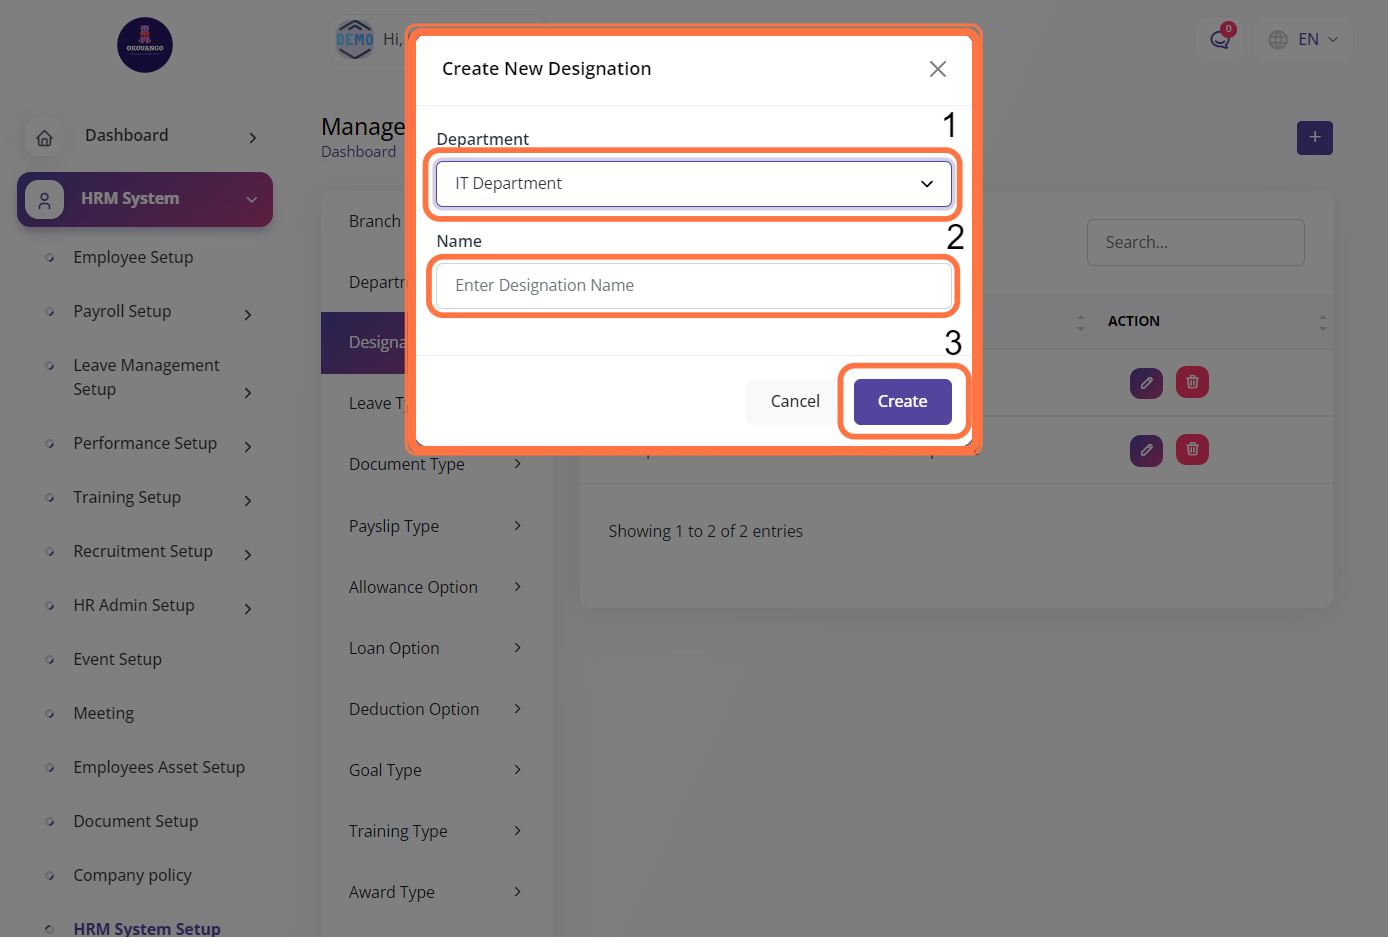
Task: Click the second row delete trash icon
Action: [x=1192, y=450]
